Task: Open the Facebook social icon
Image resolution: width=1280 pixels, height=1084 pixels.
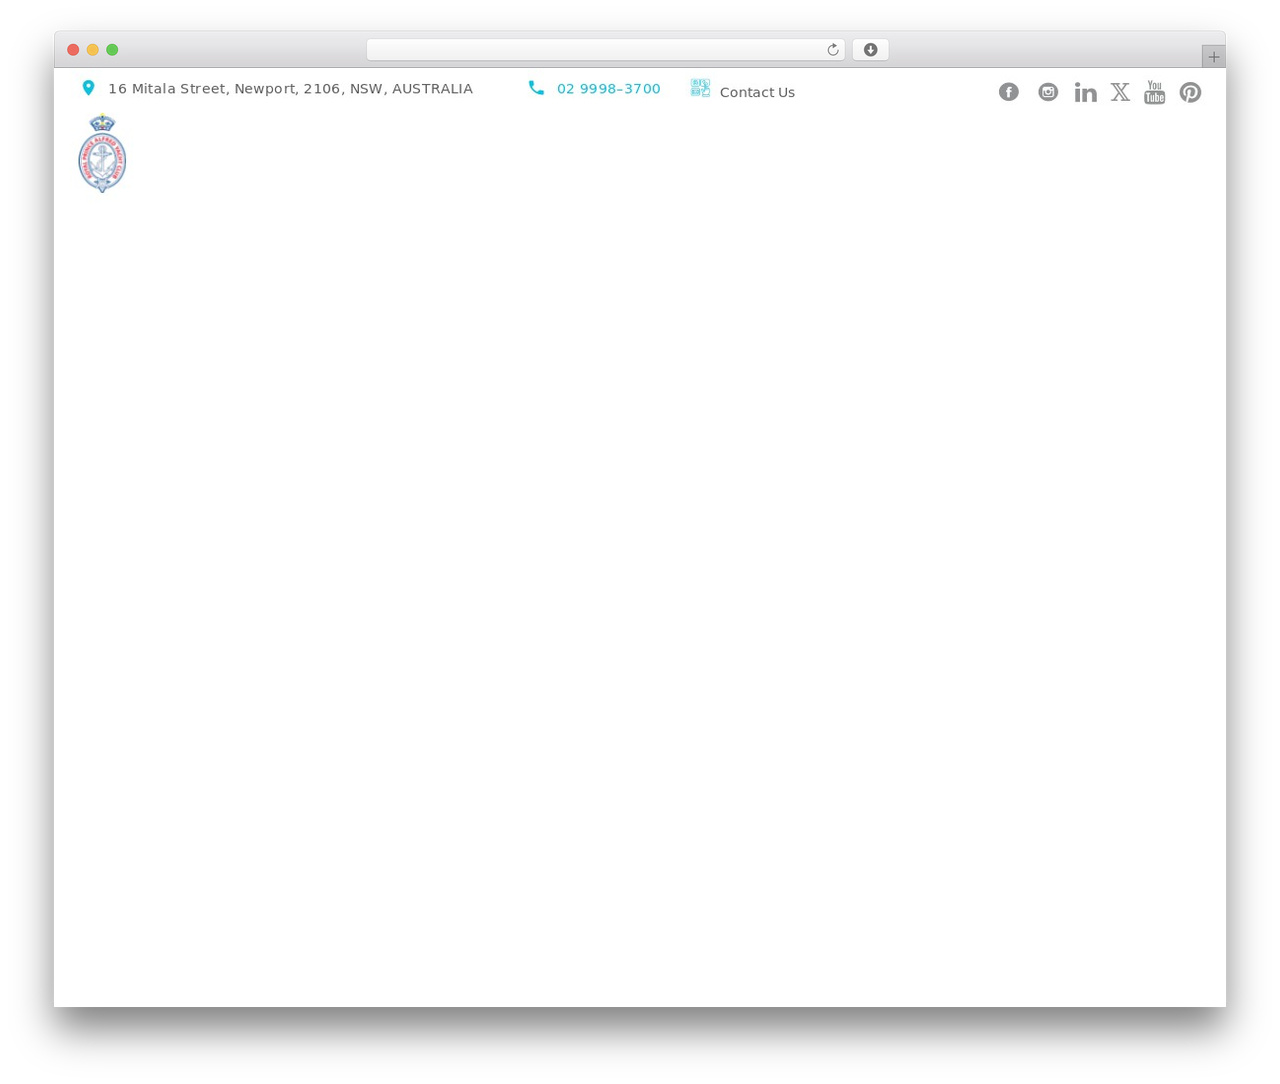Action: 1008,92
